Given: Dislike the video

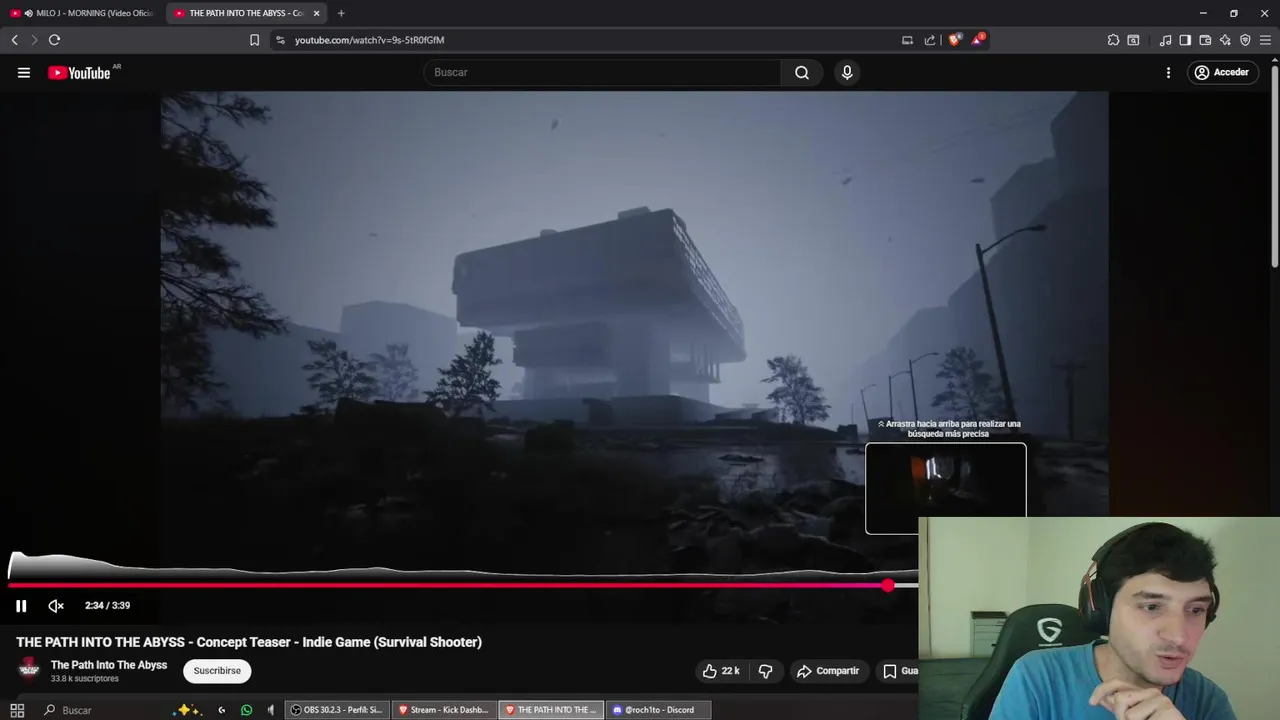Looking at the screenshot, I should tap(765, 671).
